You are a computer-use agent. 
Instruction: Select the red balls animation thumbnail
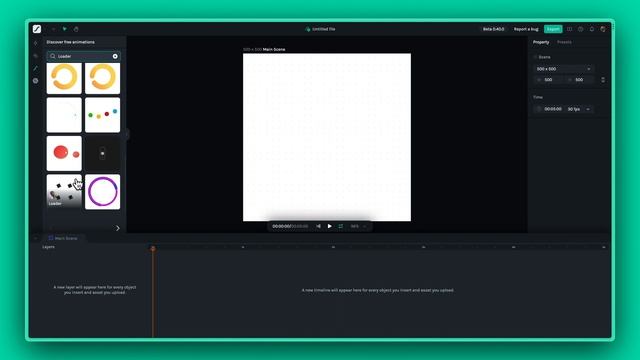[x=64, y=153]
